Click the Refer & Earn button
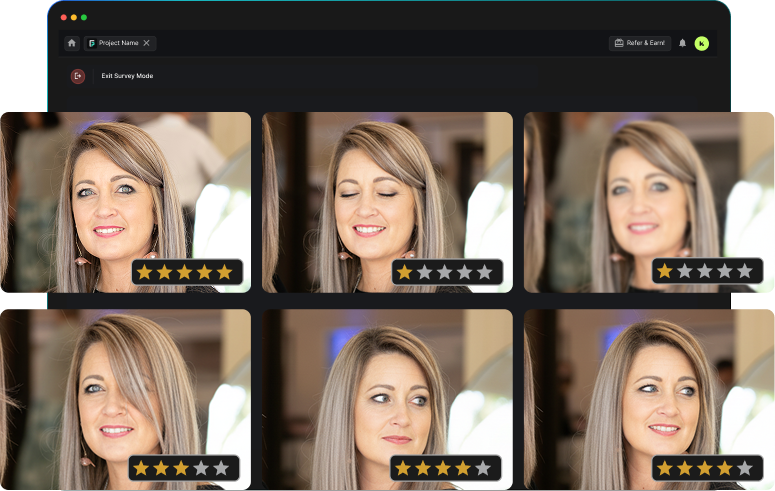 (640, 43)
